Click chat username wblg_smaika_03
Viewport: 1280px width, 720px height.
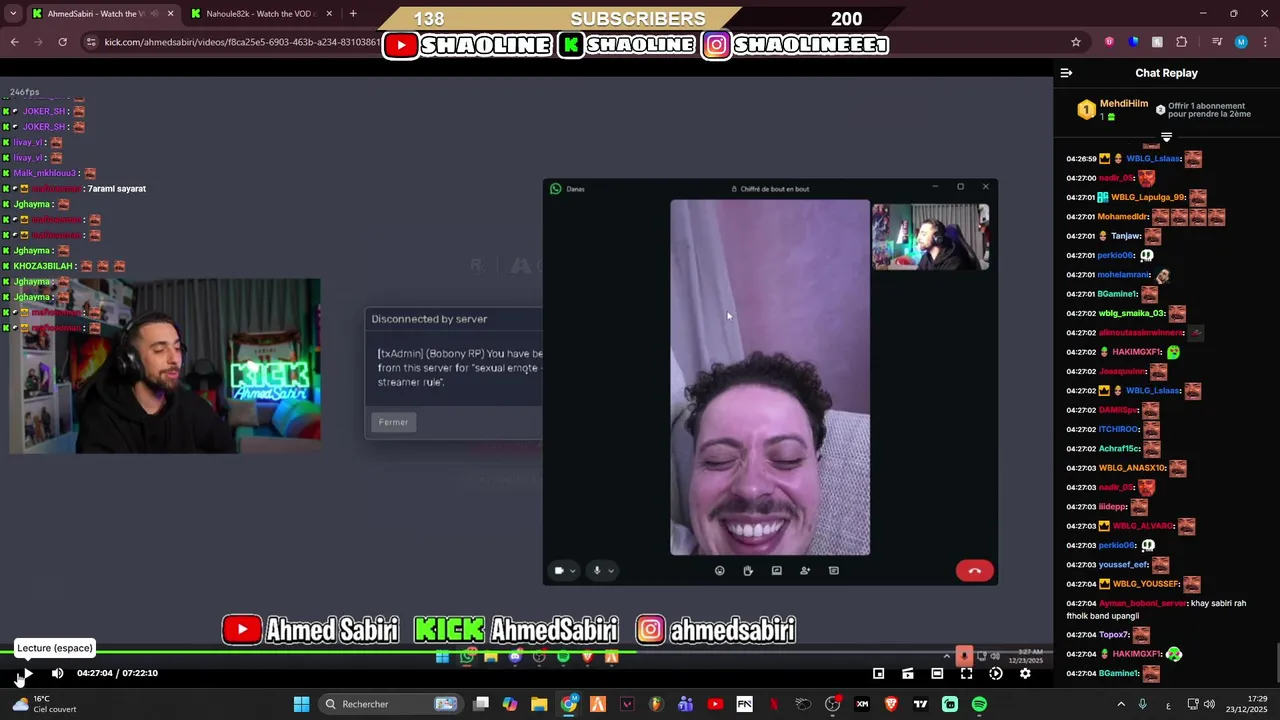click(x=1131, y=314)
